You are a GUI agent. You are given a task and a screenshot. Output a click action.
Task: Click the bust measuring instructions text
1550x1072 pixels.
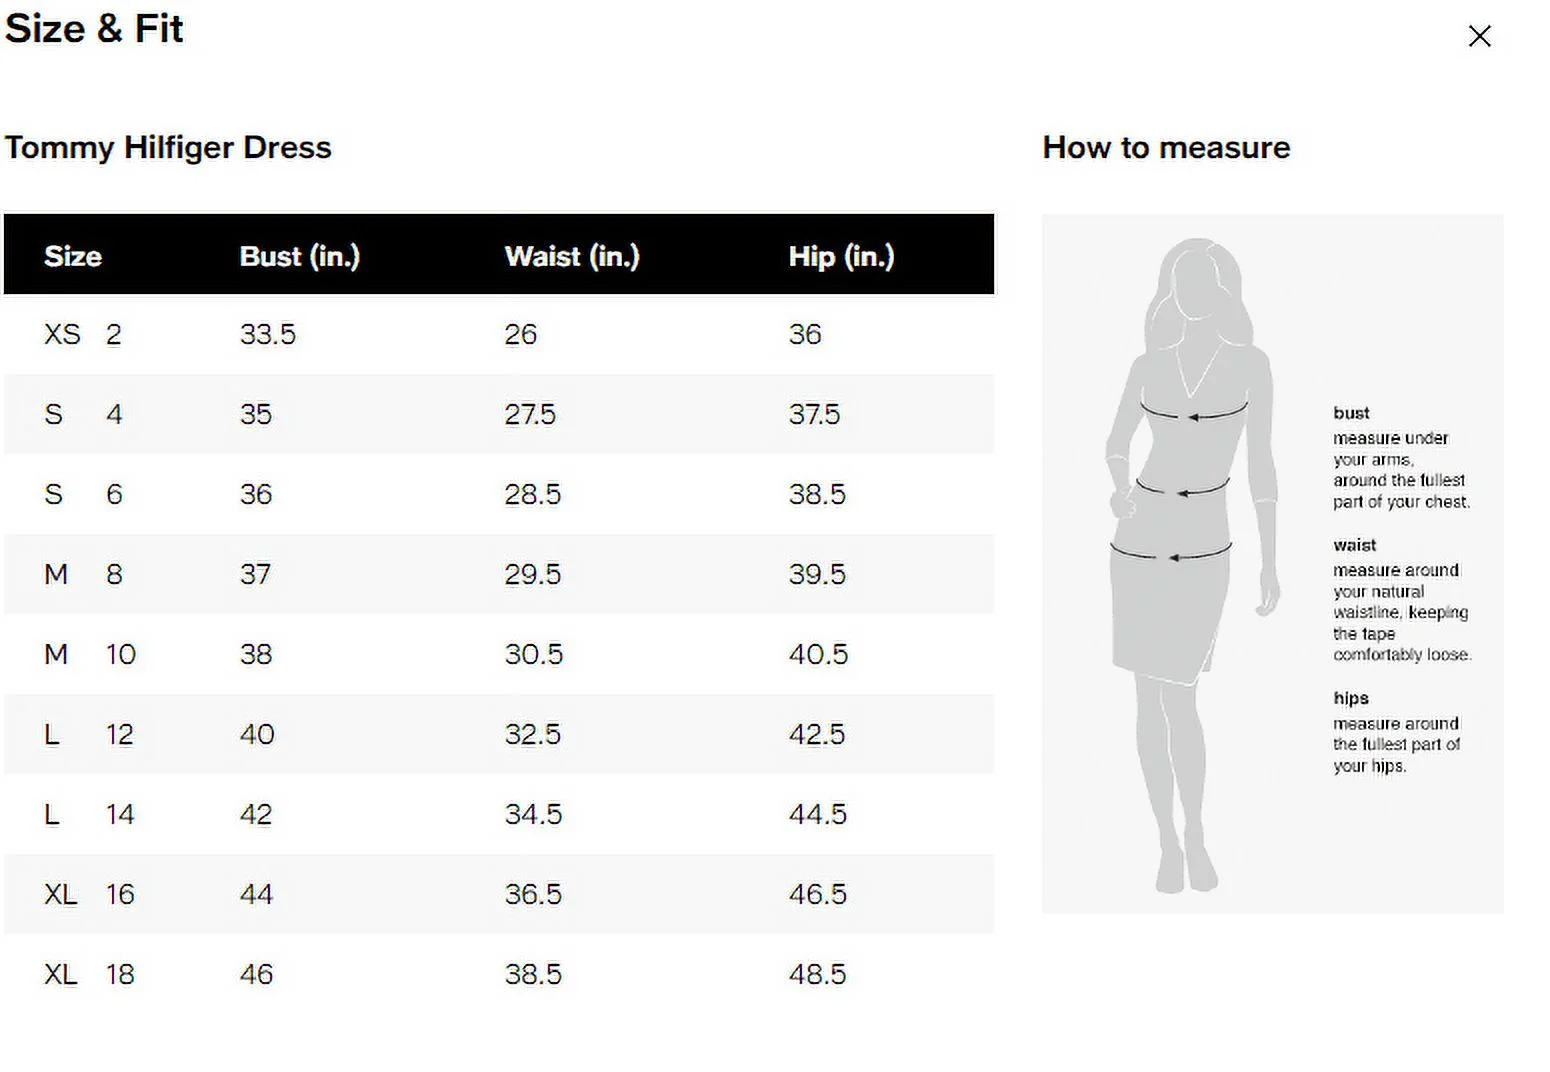(x=1400, y=470)
